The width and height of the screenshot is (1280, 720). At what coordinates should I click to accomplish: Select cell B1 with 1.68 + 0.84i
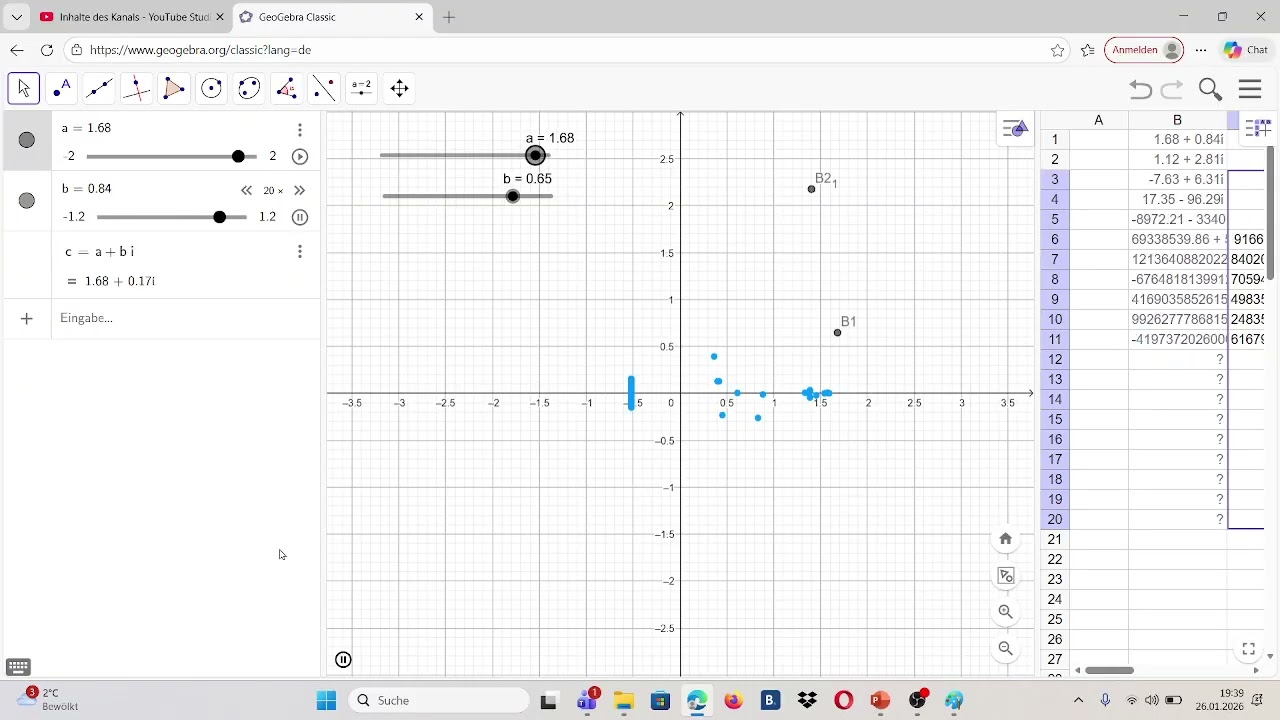point(1178,139)
